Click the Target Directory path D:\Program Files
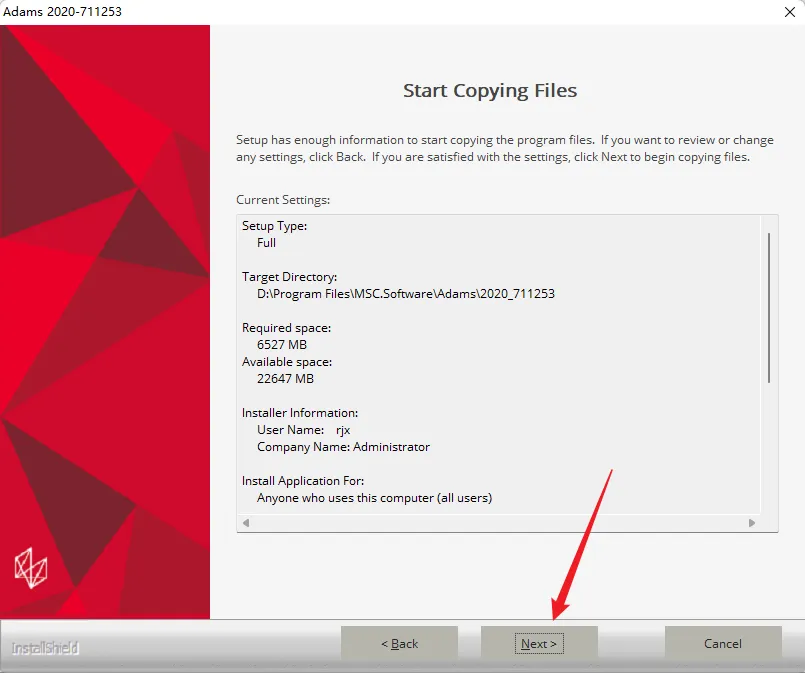Screen dimensions: 805x673 coord(406,294)
